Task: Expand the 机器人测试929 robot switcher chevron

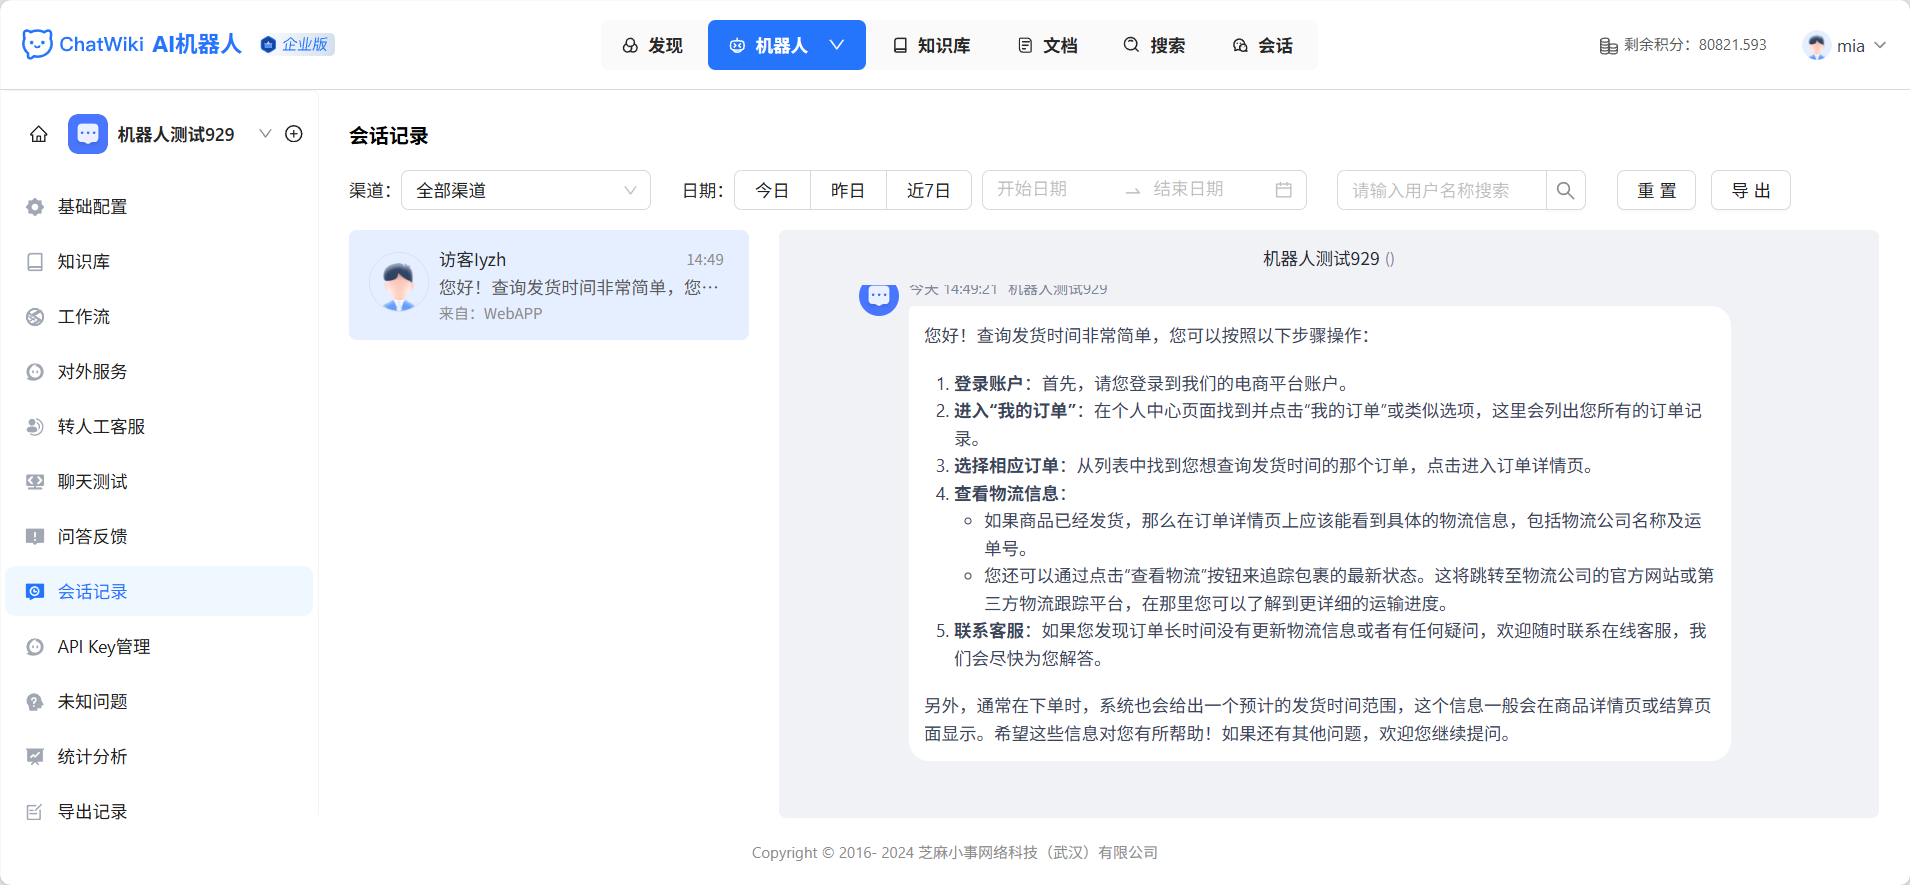Action: [265, 134]
